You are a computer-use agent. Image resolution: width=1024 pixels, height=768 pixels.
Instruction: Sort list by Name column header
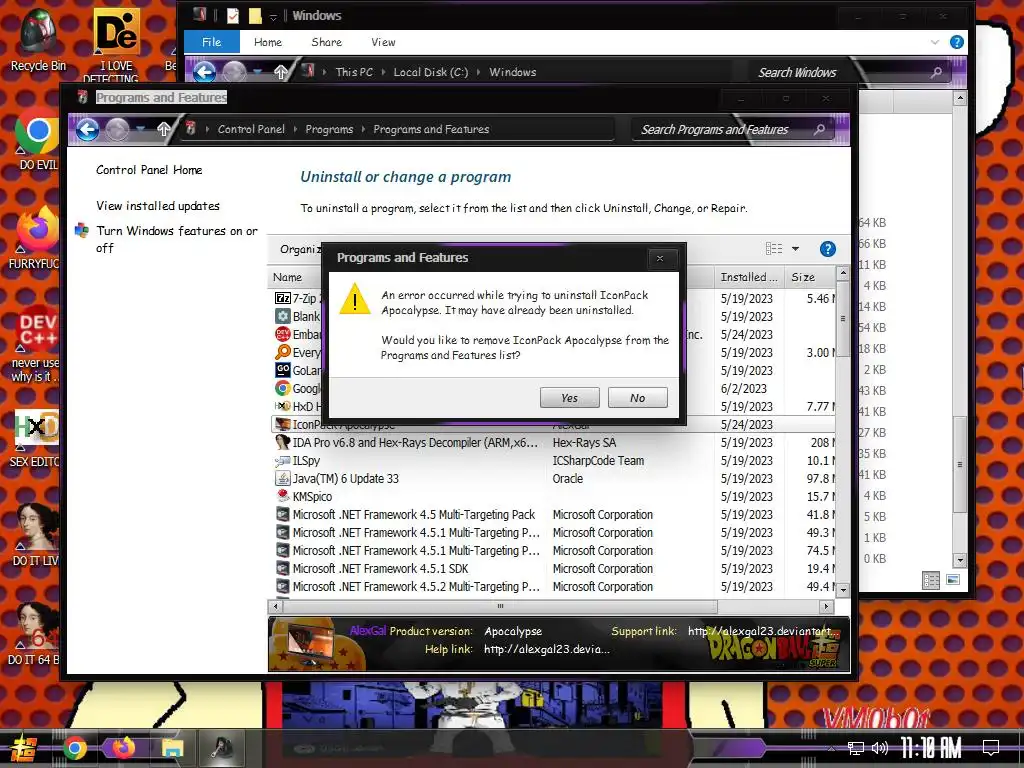point(287,278)
